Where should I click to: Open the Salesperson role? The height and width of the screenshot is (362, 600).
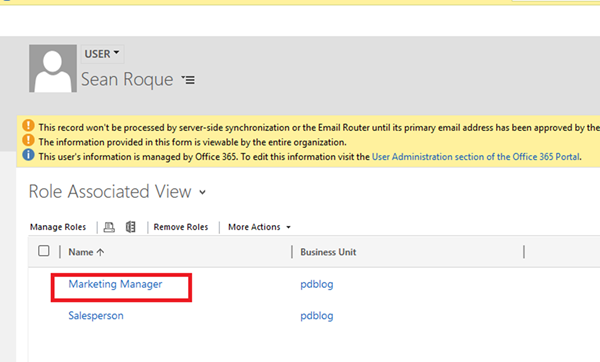(96, 316)
